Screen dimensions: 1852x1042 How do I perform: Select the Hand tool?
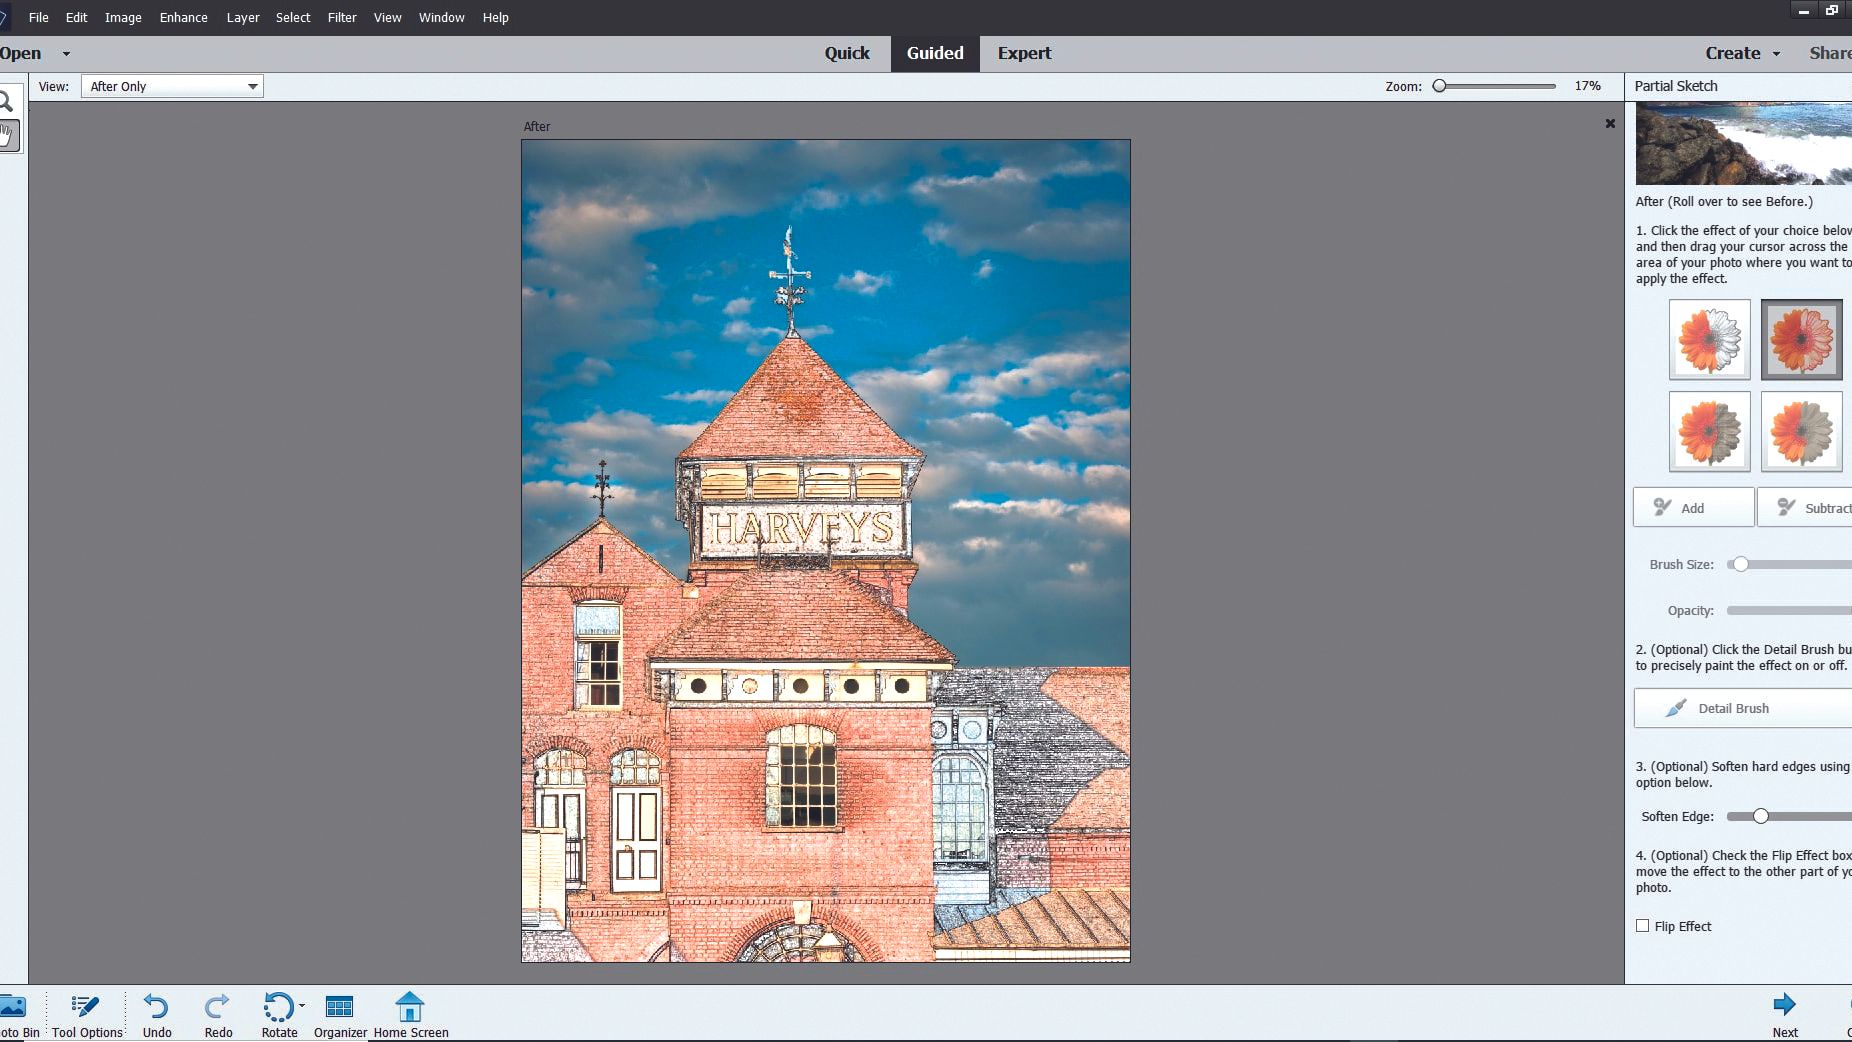7,135
